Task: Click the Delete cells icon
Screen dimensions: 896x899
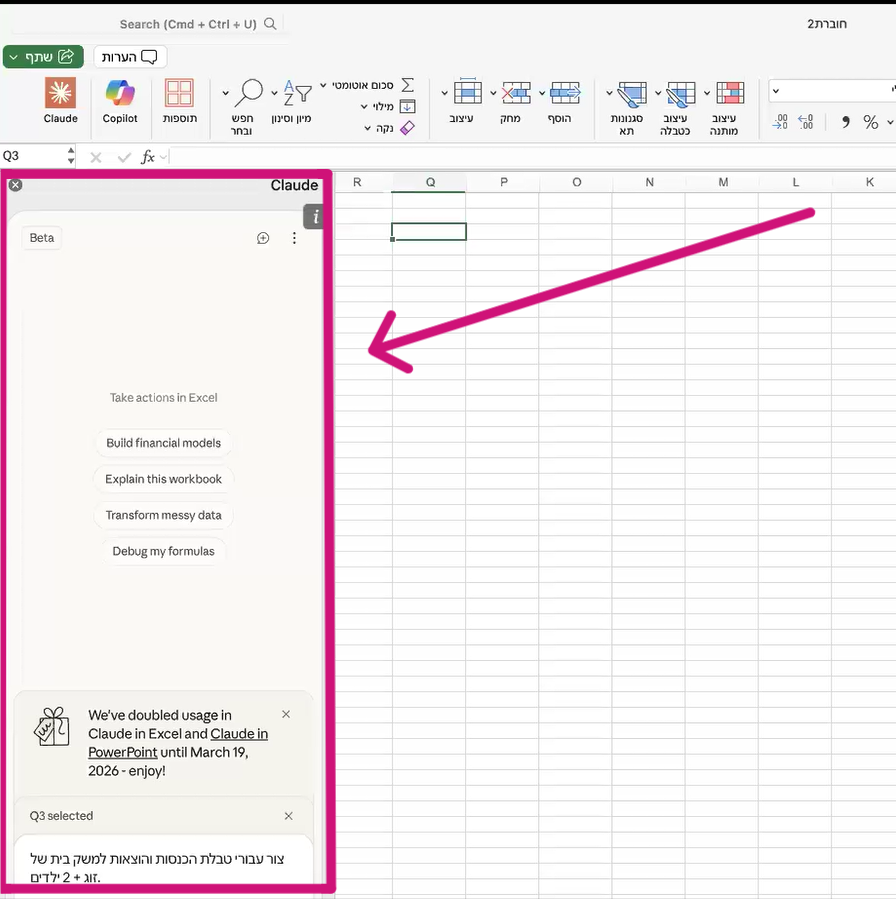Action: (517, 92)
